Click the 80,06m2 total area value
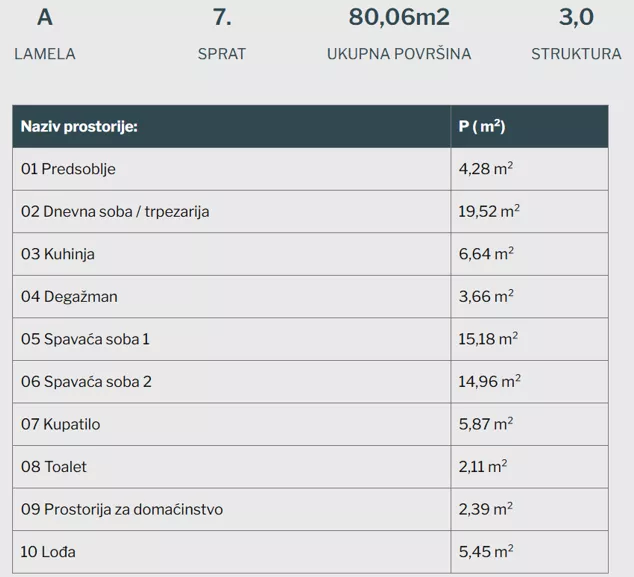Viewport: 634px width, 577px height. pos(399,17)
